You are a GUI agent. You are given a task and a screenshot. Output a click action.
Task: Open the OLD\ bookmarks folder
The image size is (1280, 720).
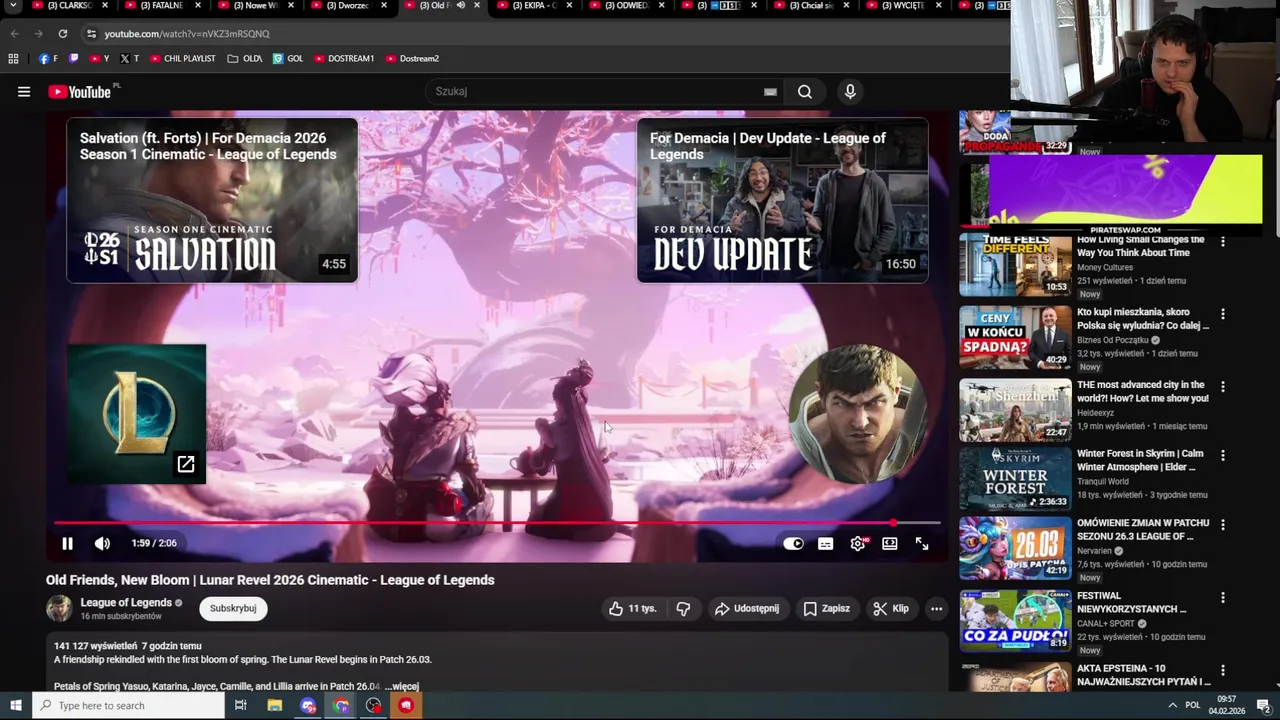pos(245,58)
